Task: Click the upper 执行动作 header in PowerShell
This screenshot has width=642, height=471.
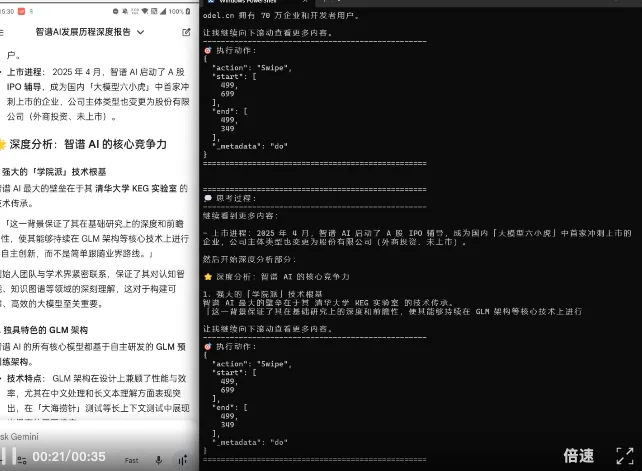Action: 236,50
